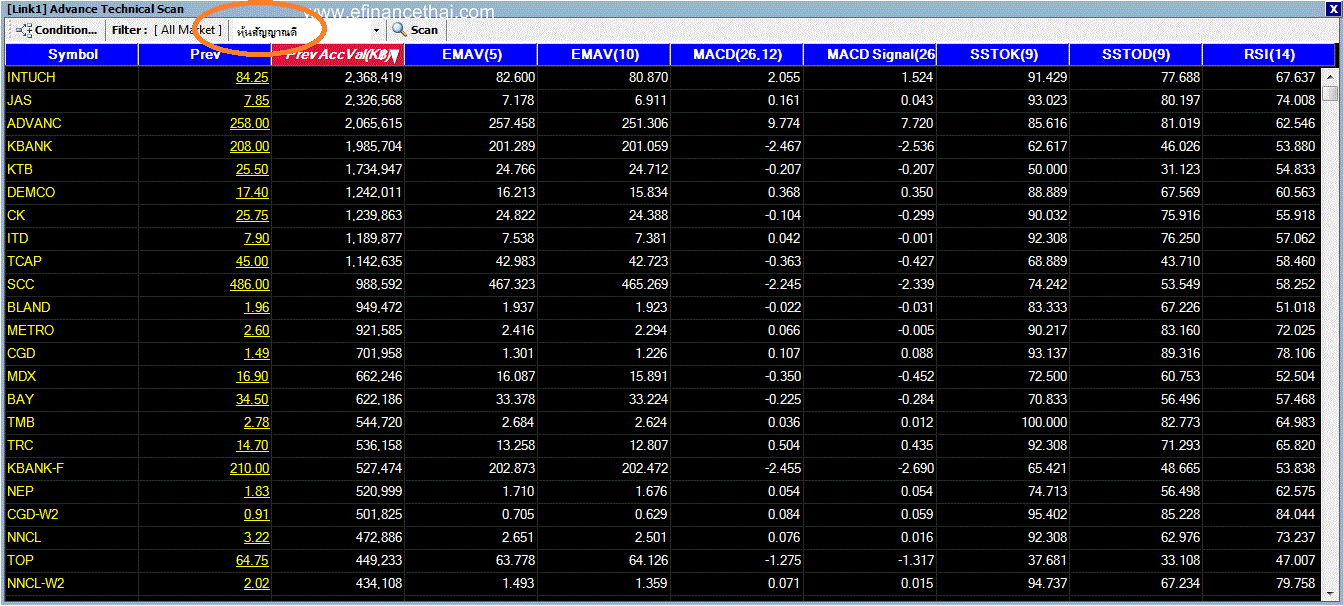
Task: Sort by SSTOD(9) column header
Action: pos(1136,54)
